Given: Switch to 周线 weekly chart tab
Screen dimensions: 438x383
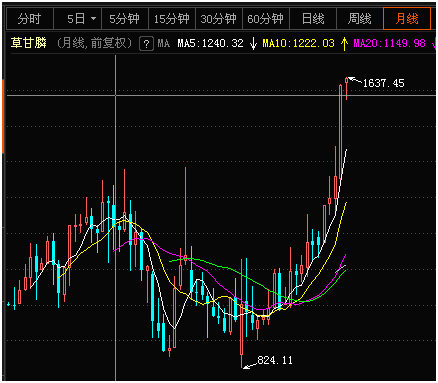Looking at the screenshot, I should [x=360, y=19].
